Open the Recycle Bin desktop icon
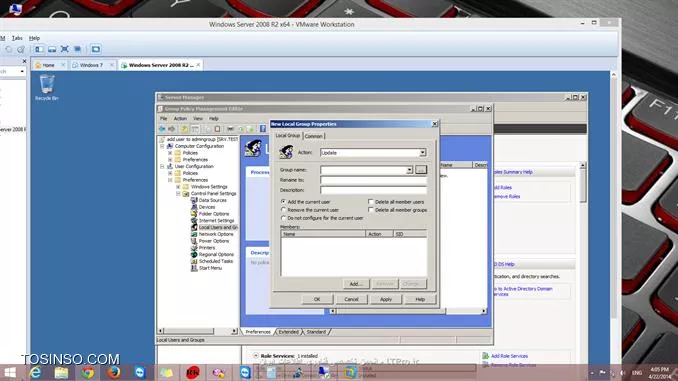The width and height of the screenshot is (678, 381). coord(47,87)
